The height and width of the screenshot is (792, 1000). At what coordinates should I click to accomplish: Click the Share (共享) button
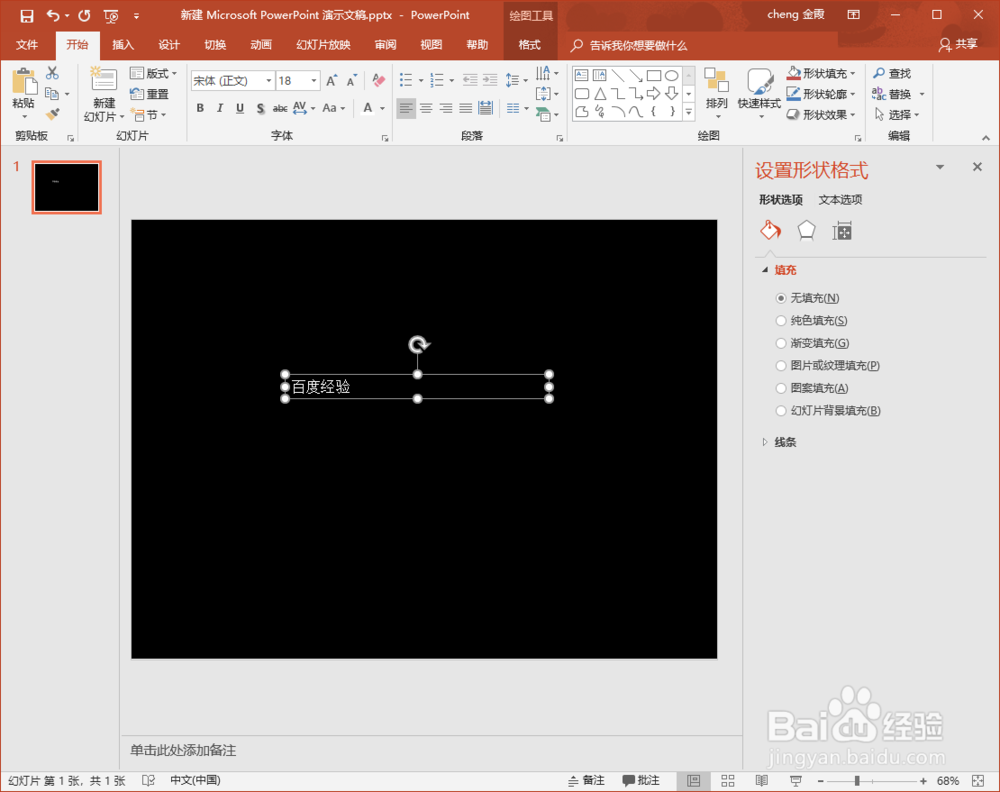tap(958, 45)
